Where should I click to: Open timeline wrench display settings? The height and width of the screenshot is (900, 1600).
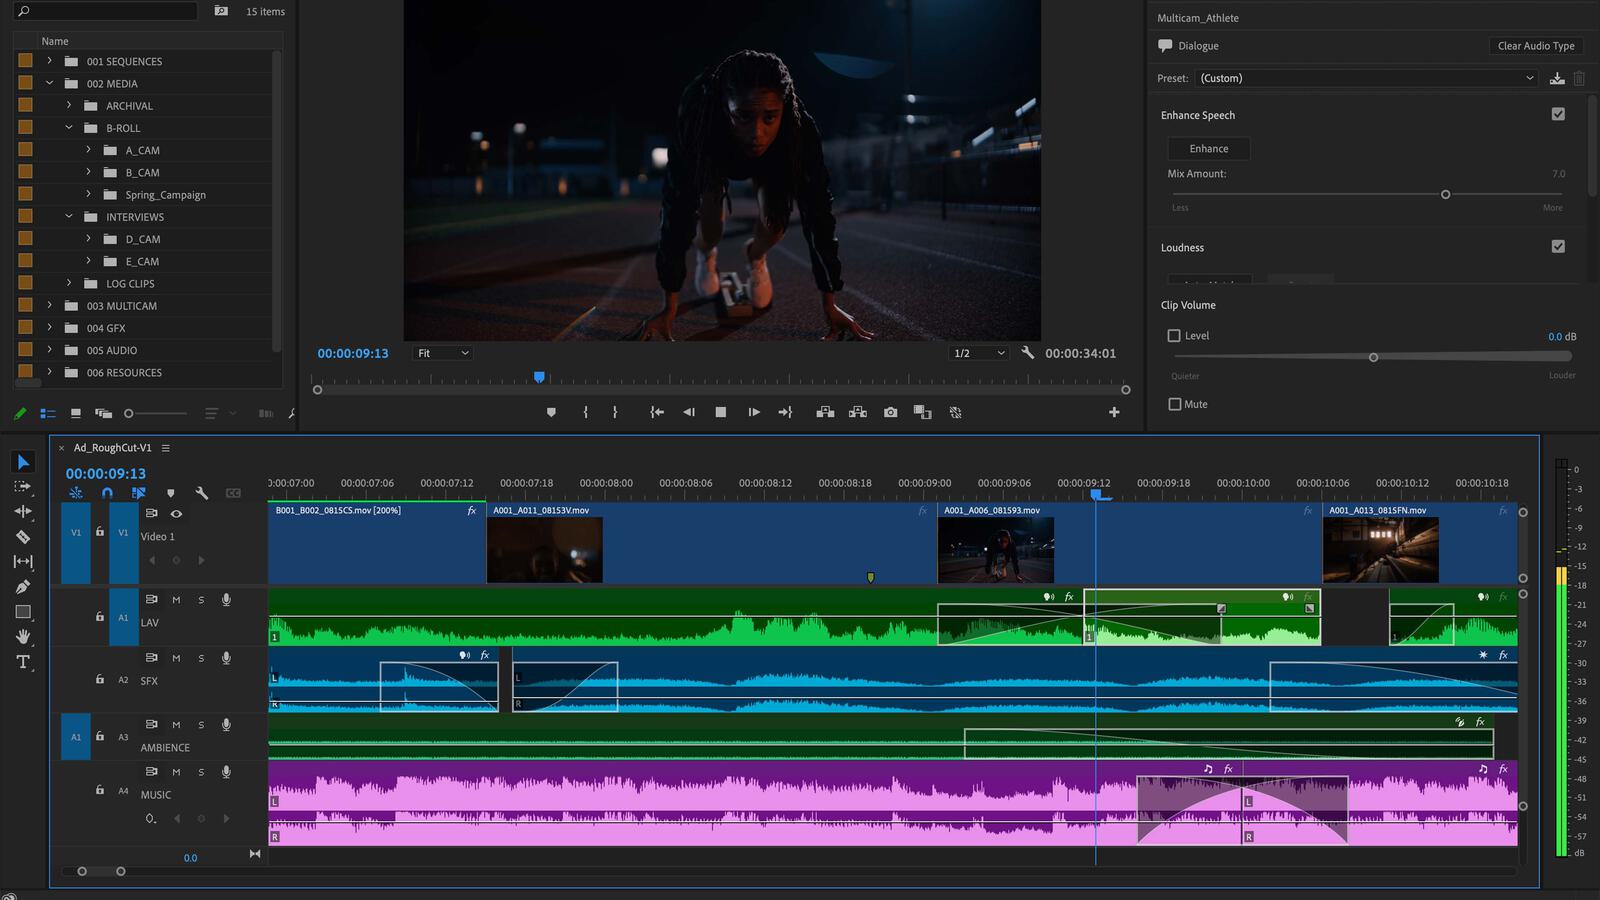point(202,493)
